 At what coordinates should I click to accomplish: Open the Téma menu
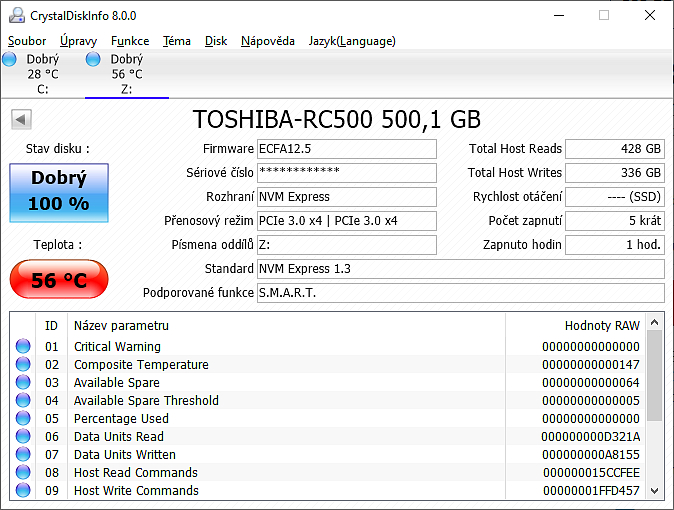(177, 41)
